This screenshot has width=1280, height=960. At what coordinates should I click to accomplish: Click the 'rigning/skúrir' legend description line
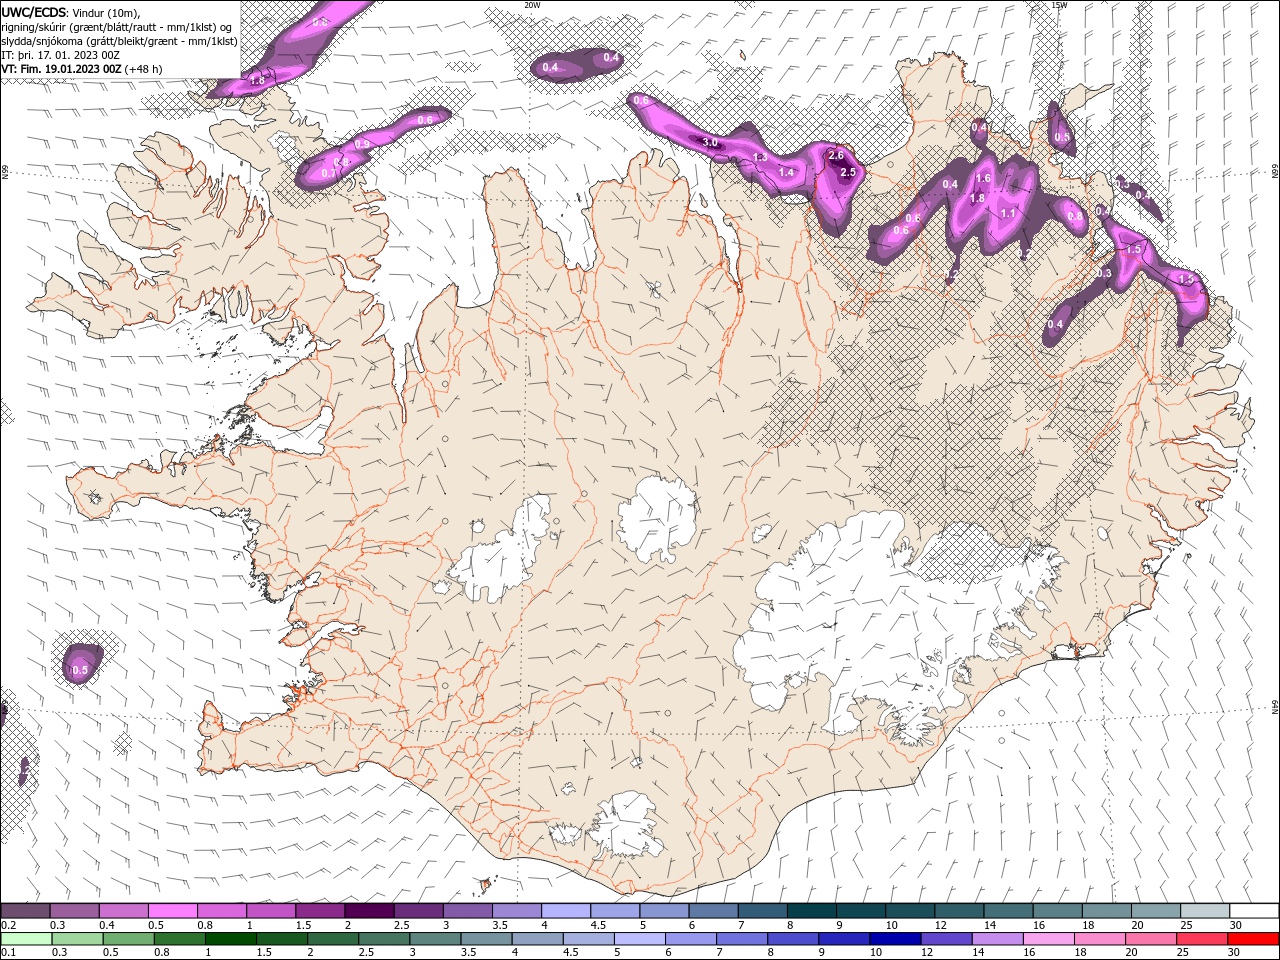click(x=117, y=26)
